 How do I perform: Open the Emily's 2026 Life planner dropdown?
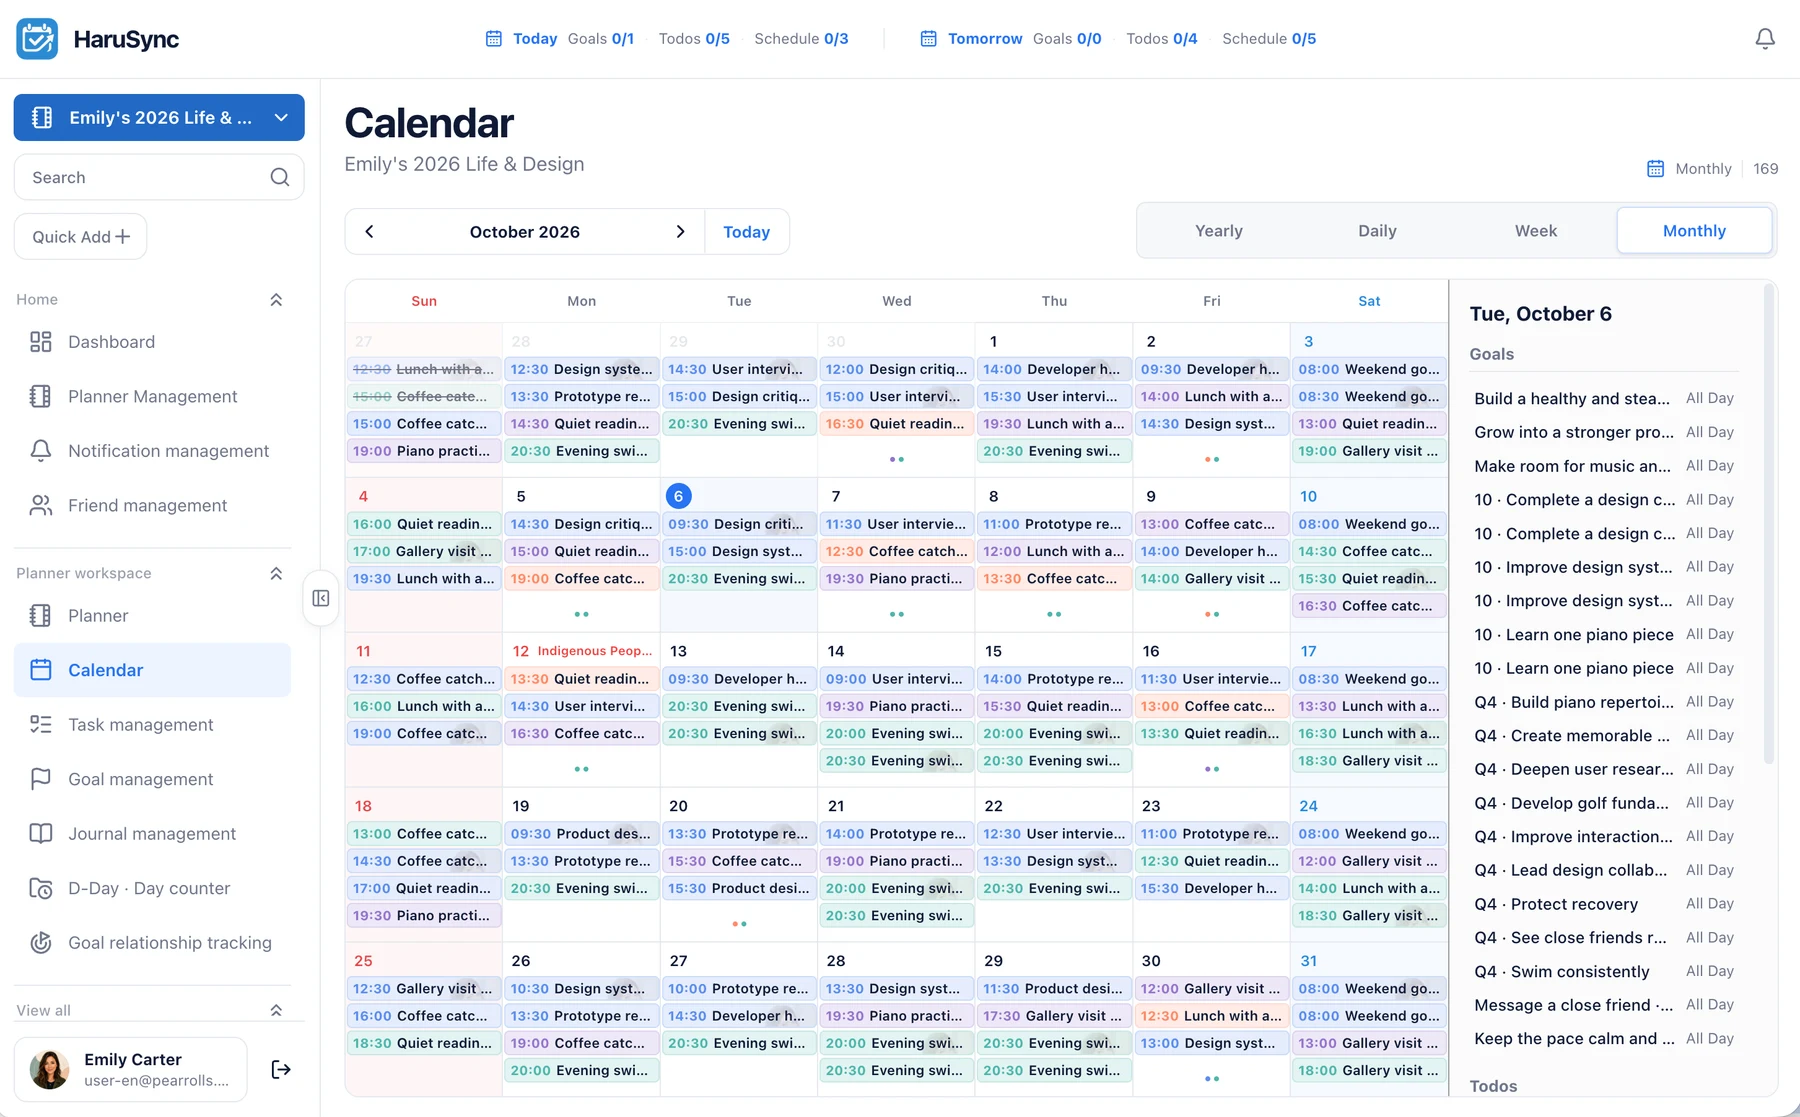159,117
